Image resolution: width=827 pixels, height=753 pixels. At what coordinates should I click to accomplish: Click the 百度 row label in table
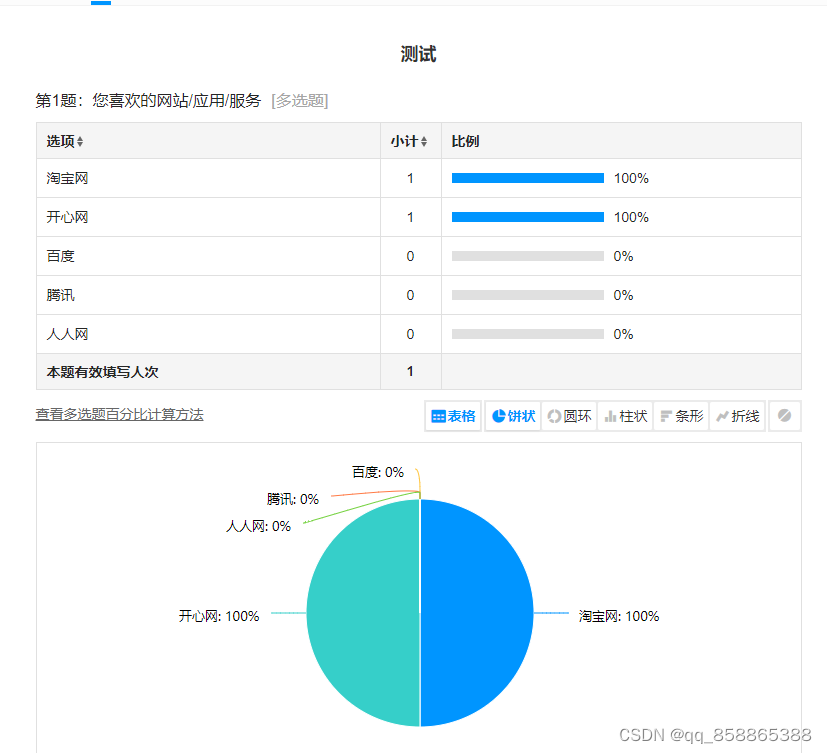pyautogui.click(x=61, y=256)
